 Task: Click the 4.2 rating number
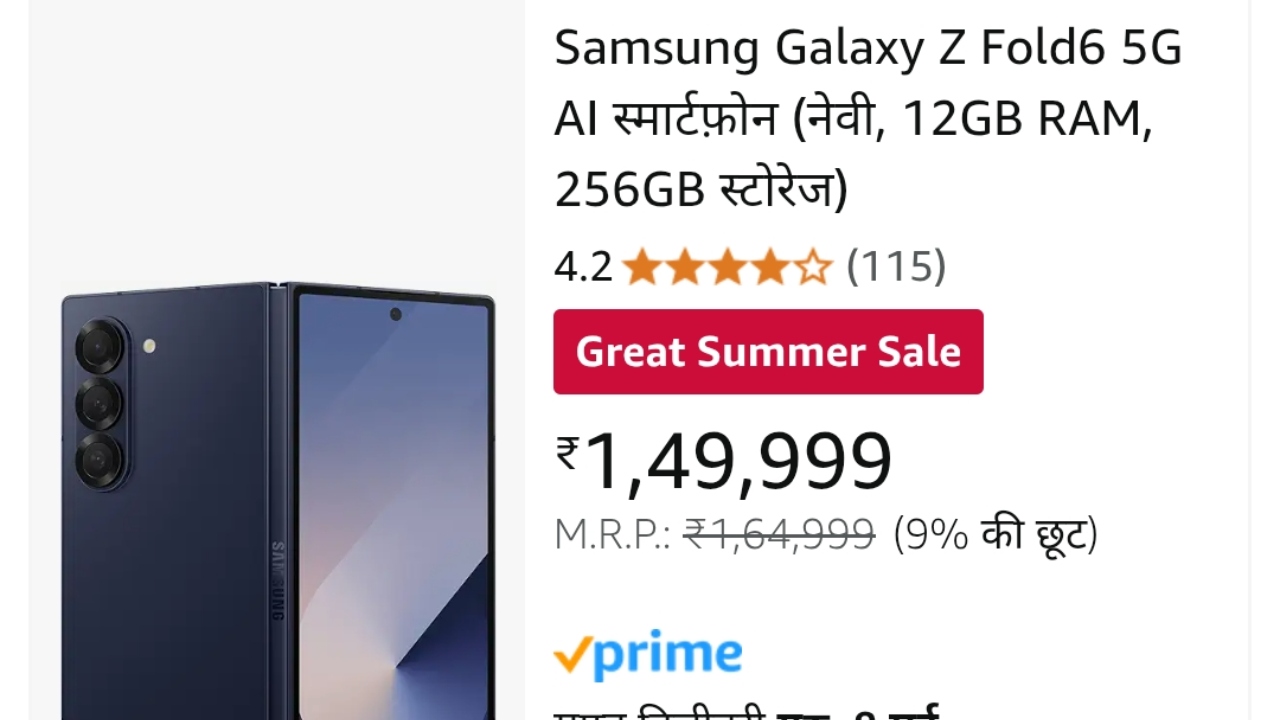[583, 267]
